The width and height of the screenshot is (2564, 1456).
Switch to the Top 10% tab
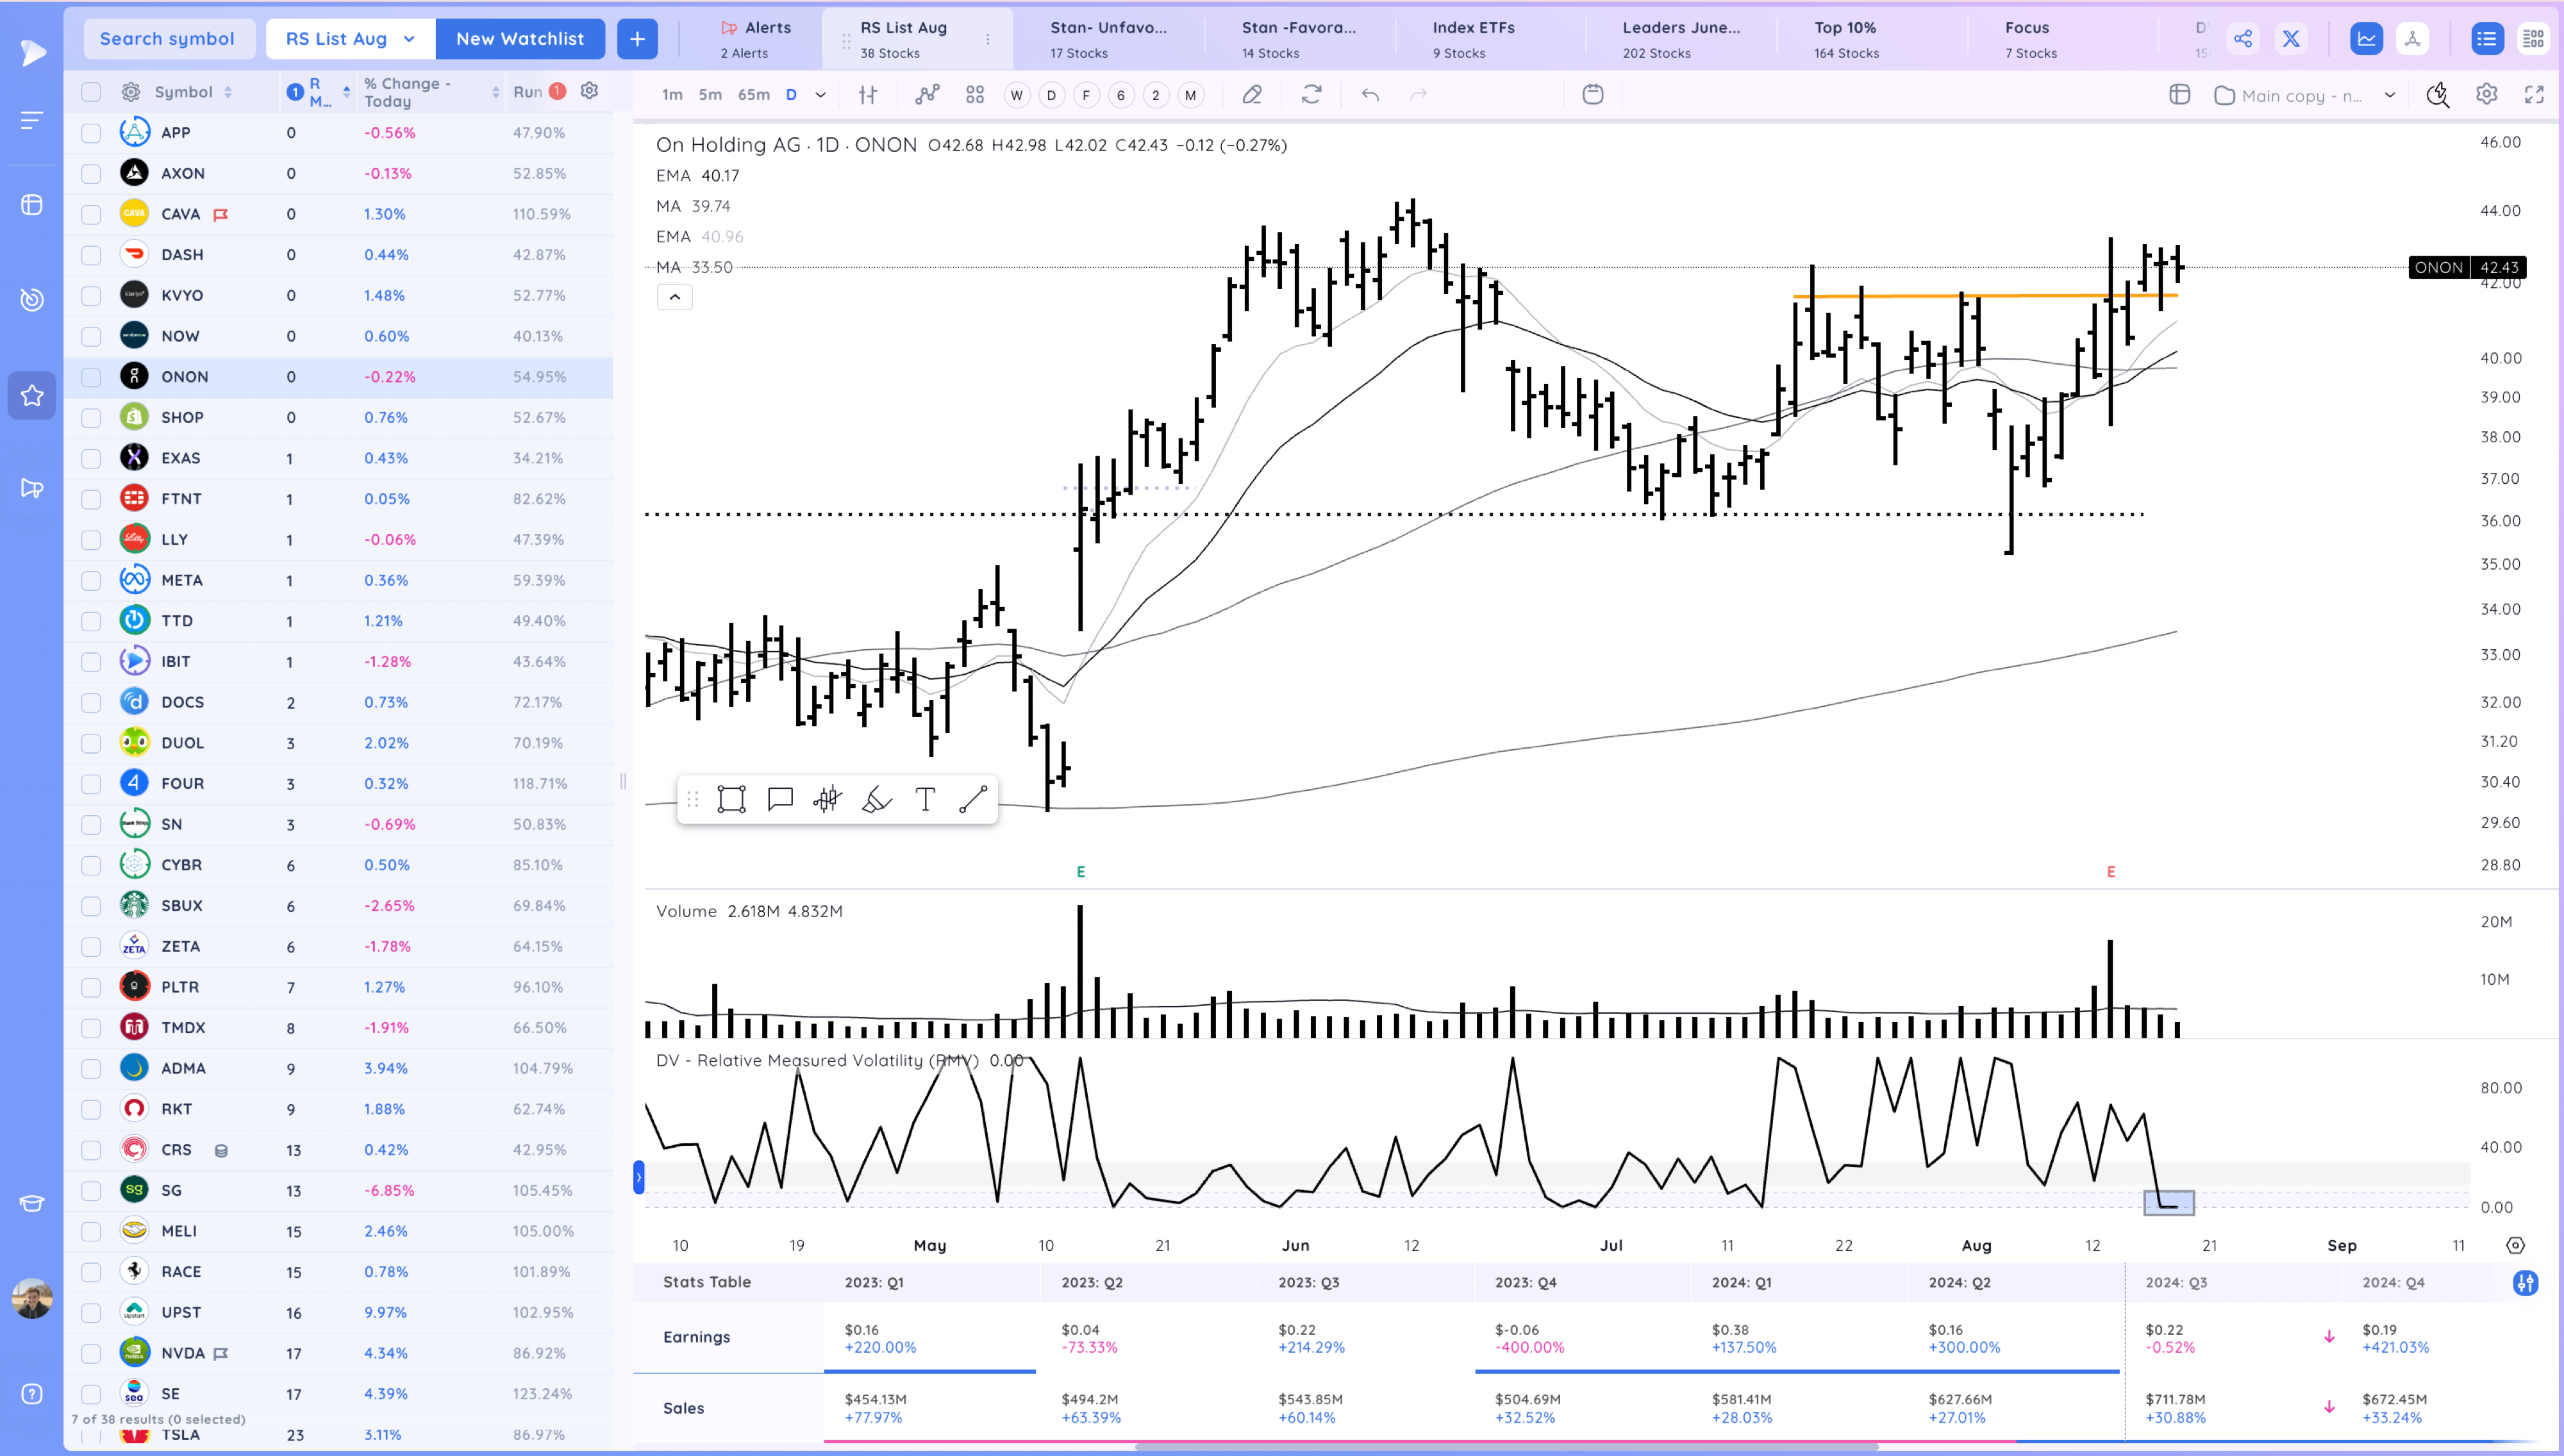click(1845, 38)
